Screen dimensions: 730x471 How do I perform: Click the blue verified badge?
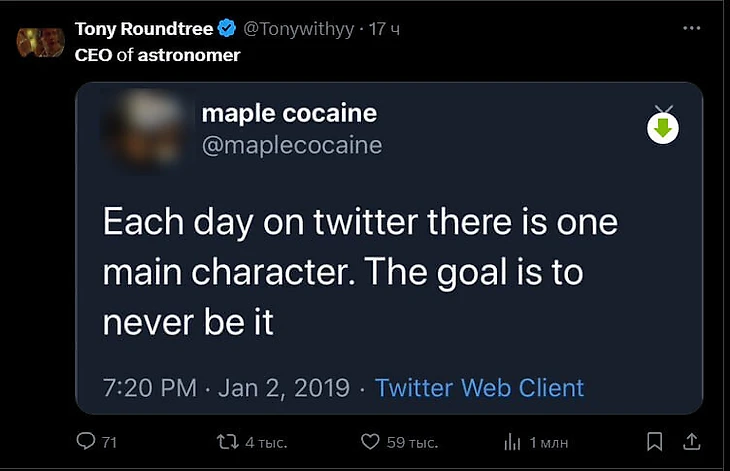point(227,29)
